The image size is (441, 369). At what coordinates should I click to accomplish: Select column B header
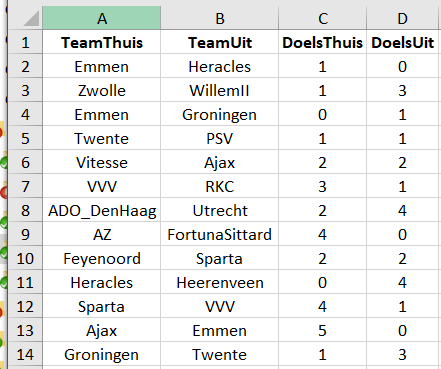pyautogui.click(x=220, y=18)
